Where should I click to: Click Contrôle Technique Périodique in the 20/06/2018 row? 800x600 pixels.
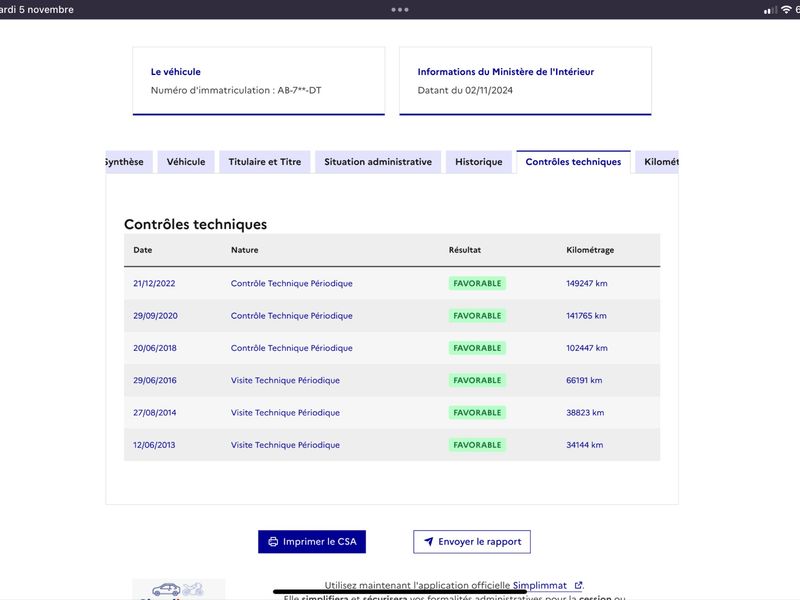pos(292,348)
